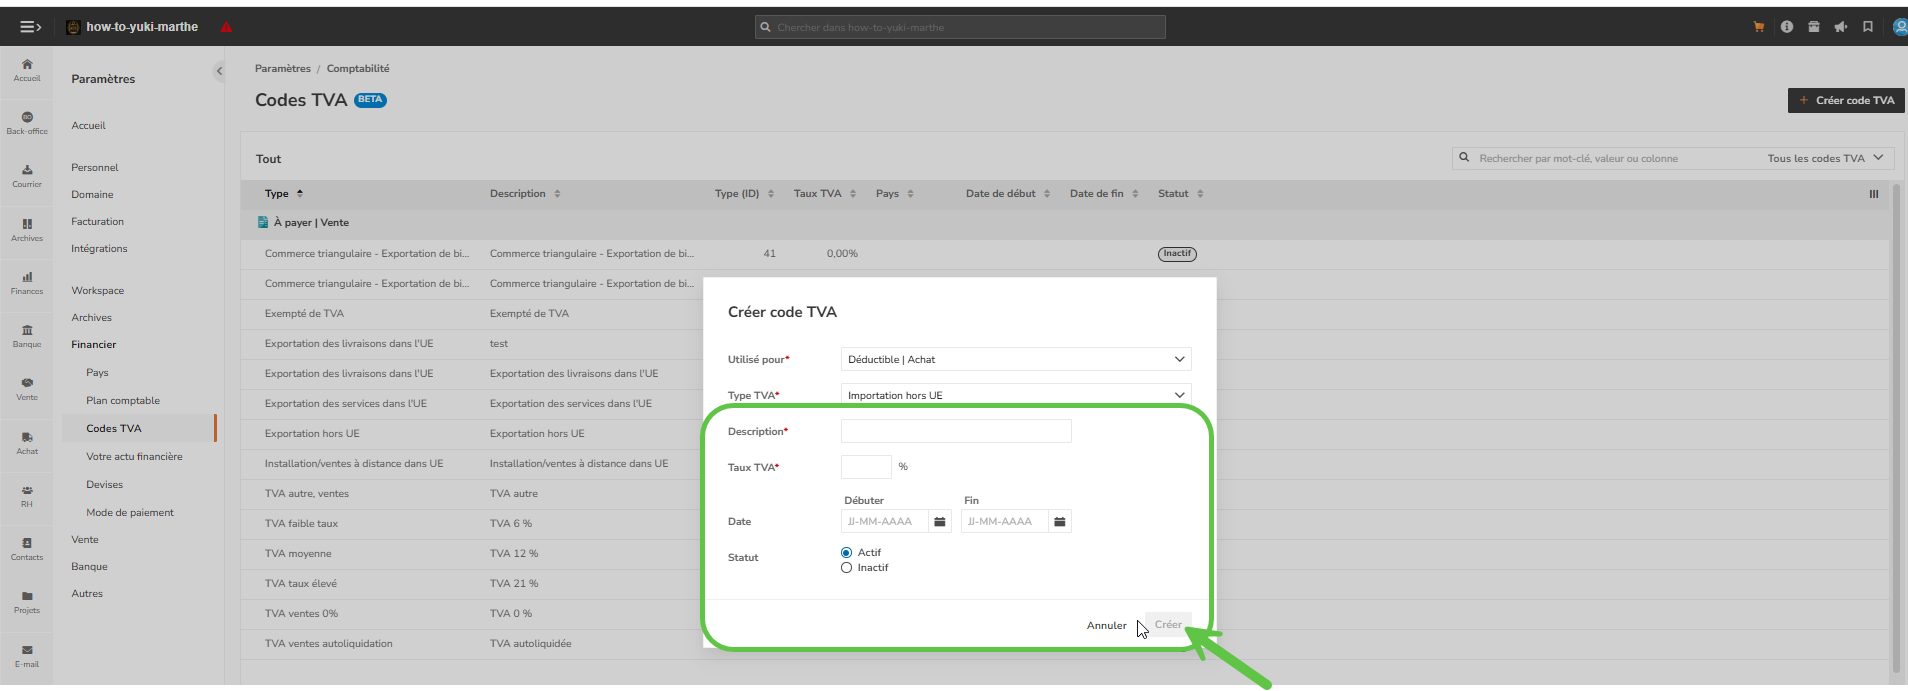Click the Taux TVA percentage field
This screenshot has width=1908, height=691.
click(x=866, y=467)
